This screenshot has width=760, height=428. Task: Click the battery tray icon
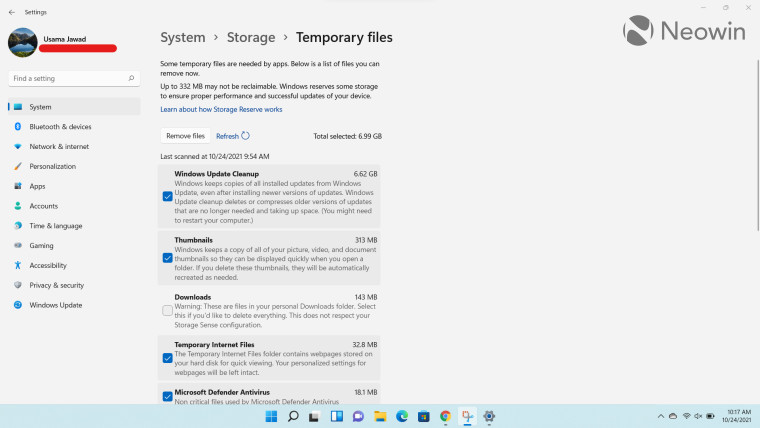[711, 416]
